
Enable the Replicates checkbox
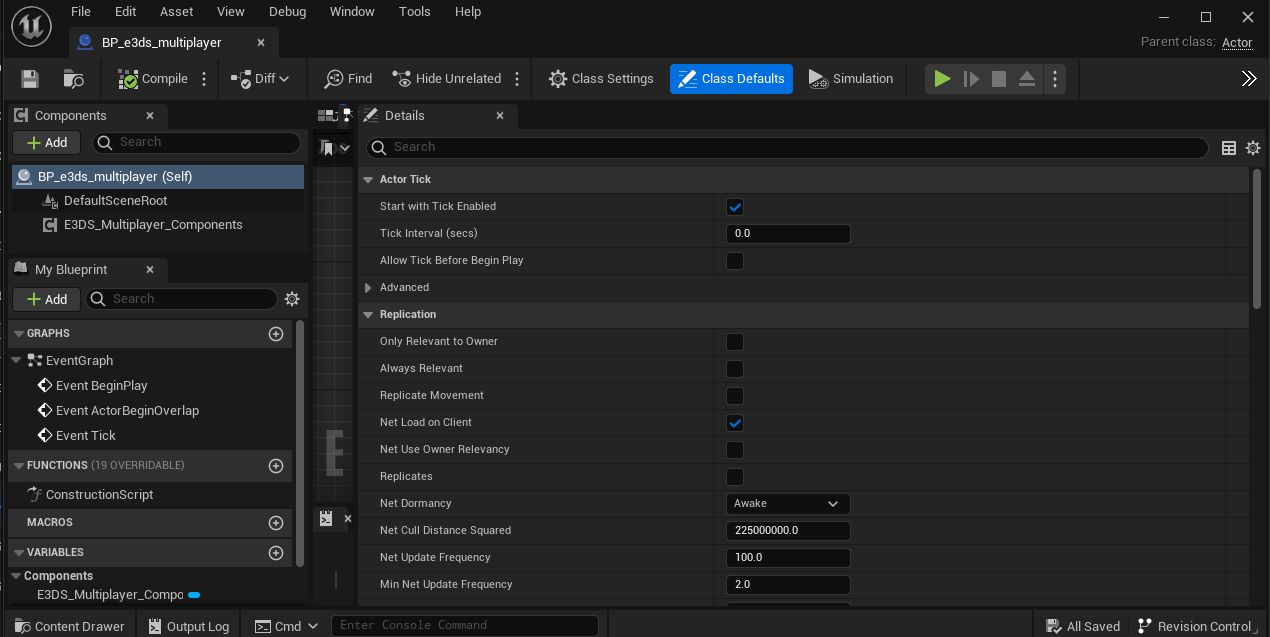click(x=735, y=477)
